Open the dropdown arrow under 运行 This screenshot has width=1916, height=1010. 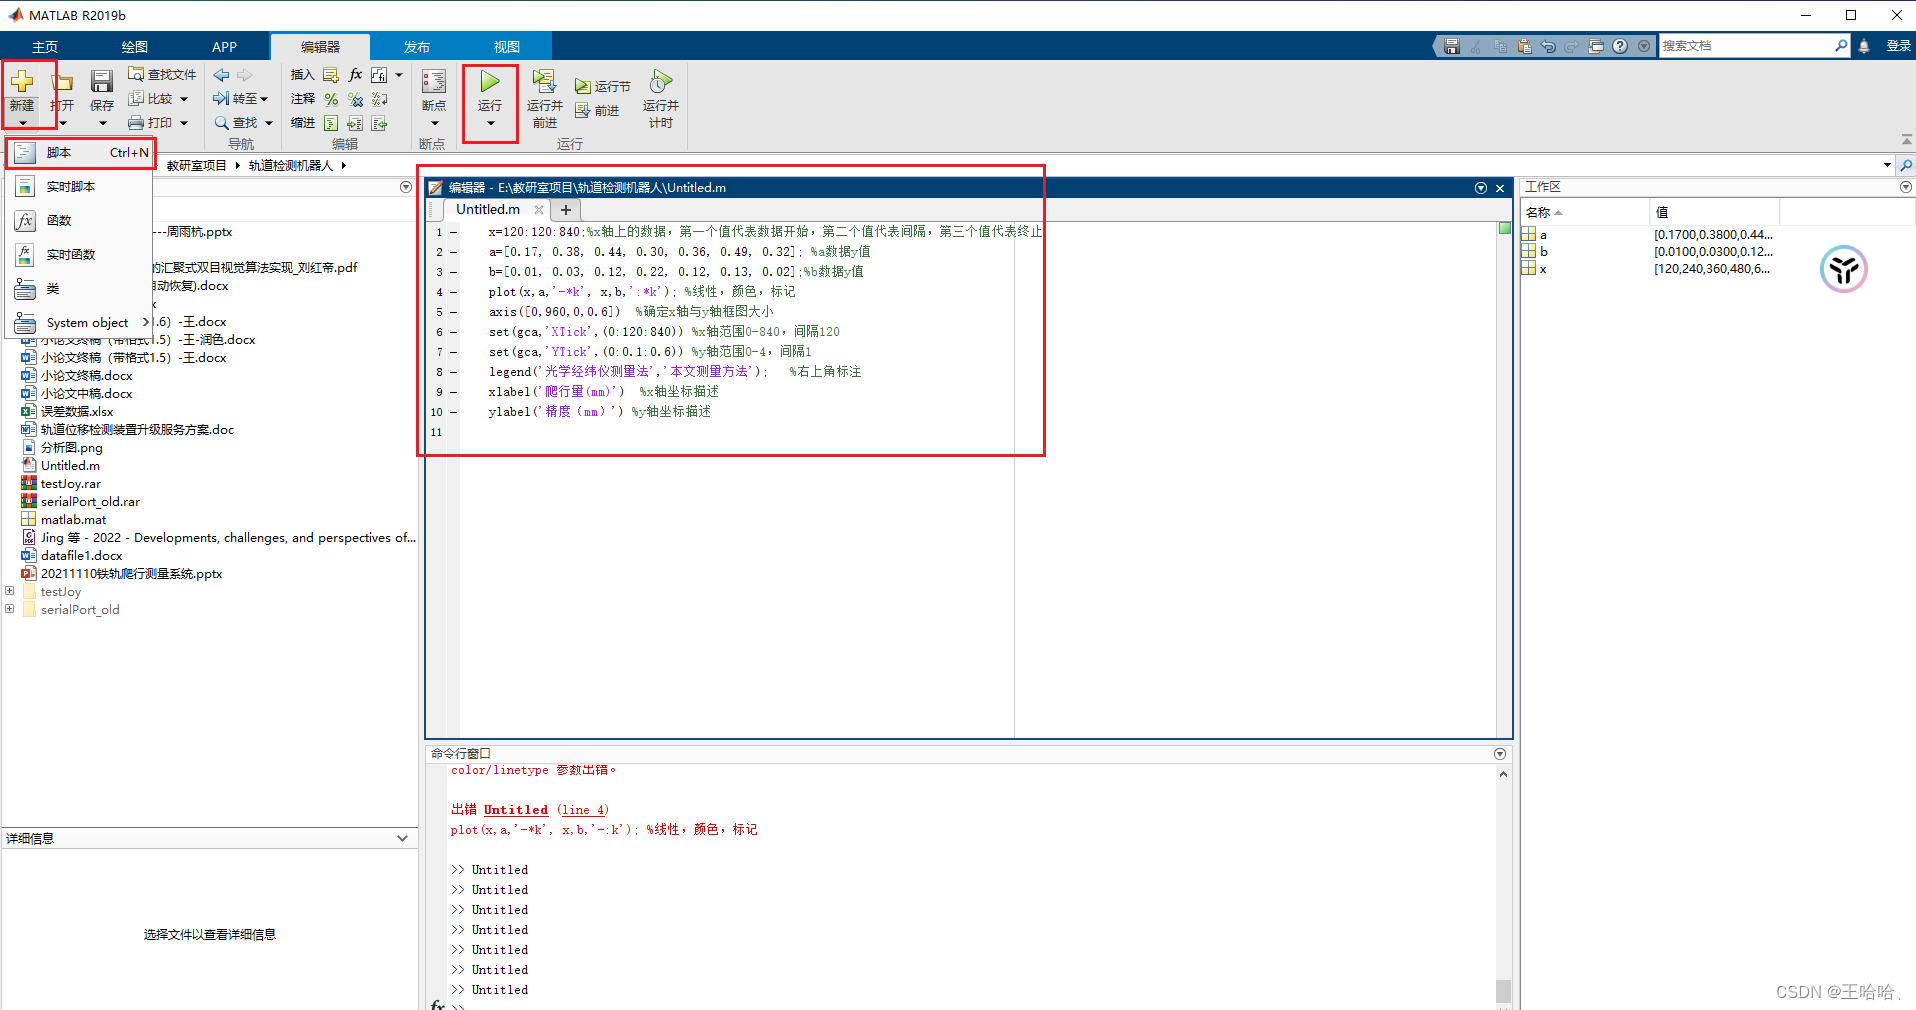490,124
